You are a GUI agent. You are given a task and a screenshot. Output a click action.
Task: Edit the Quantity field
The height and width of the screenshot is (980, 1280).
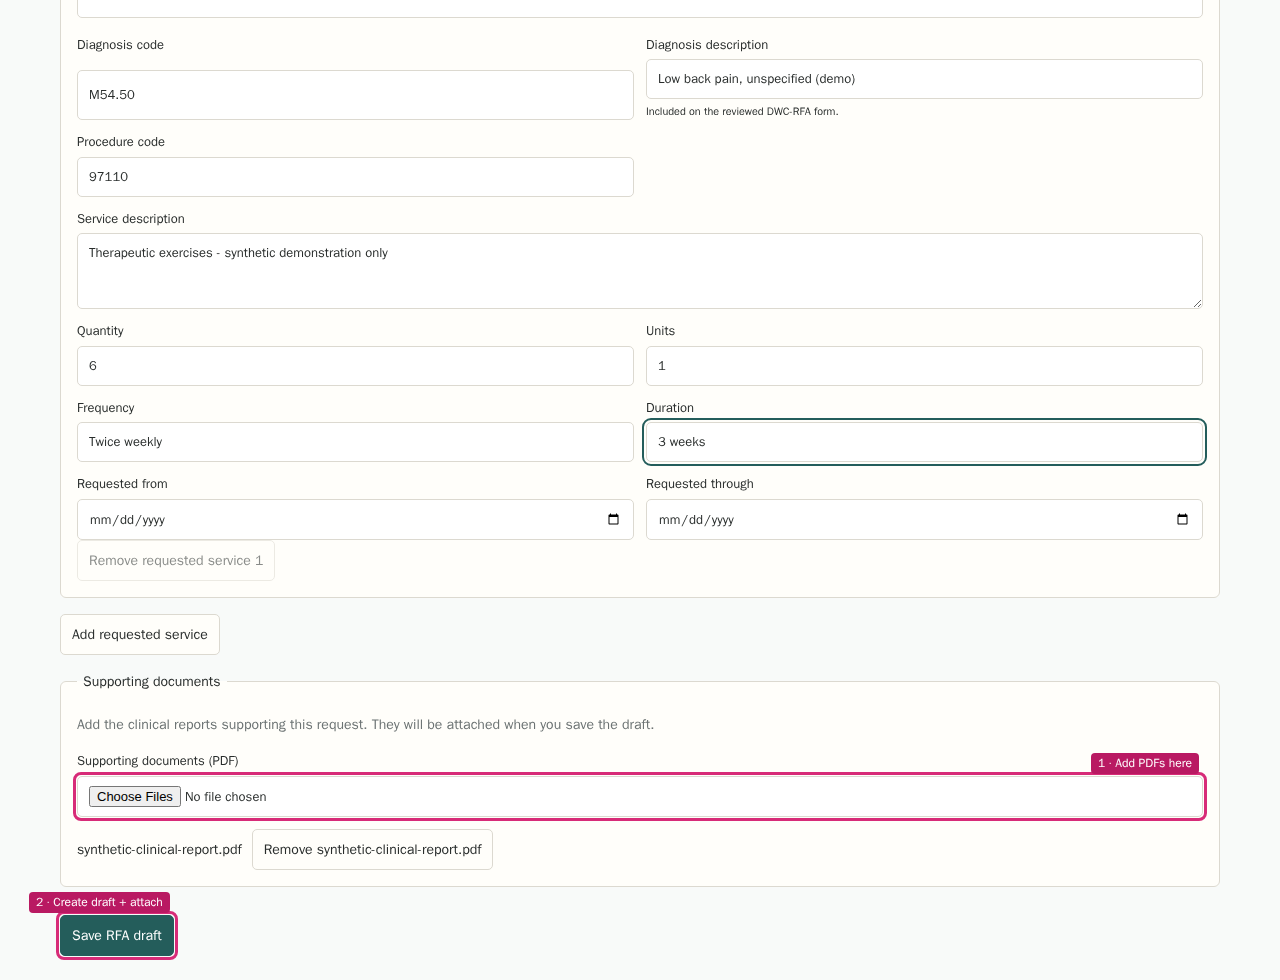355,366
